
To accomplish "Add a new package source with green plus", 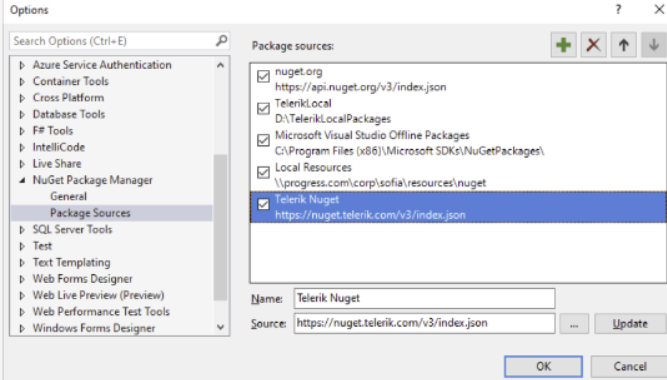I will (x=564, y=45).
